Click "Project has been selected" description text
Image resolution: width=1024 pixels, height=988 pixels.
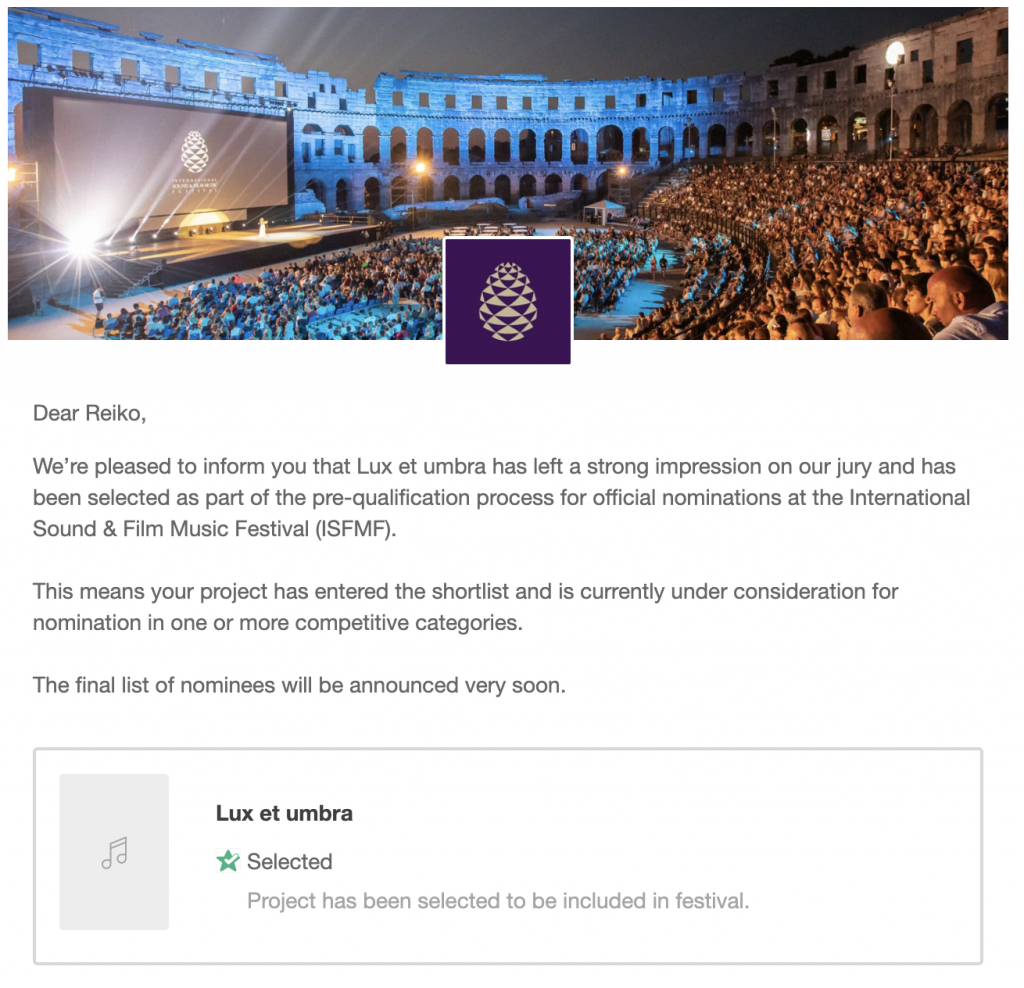click(x=497, y=901)
